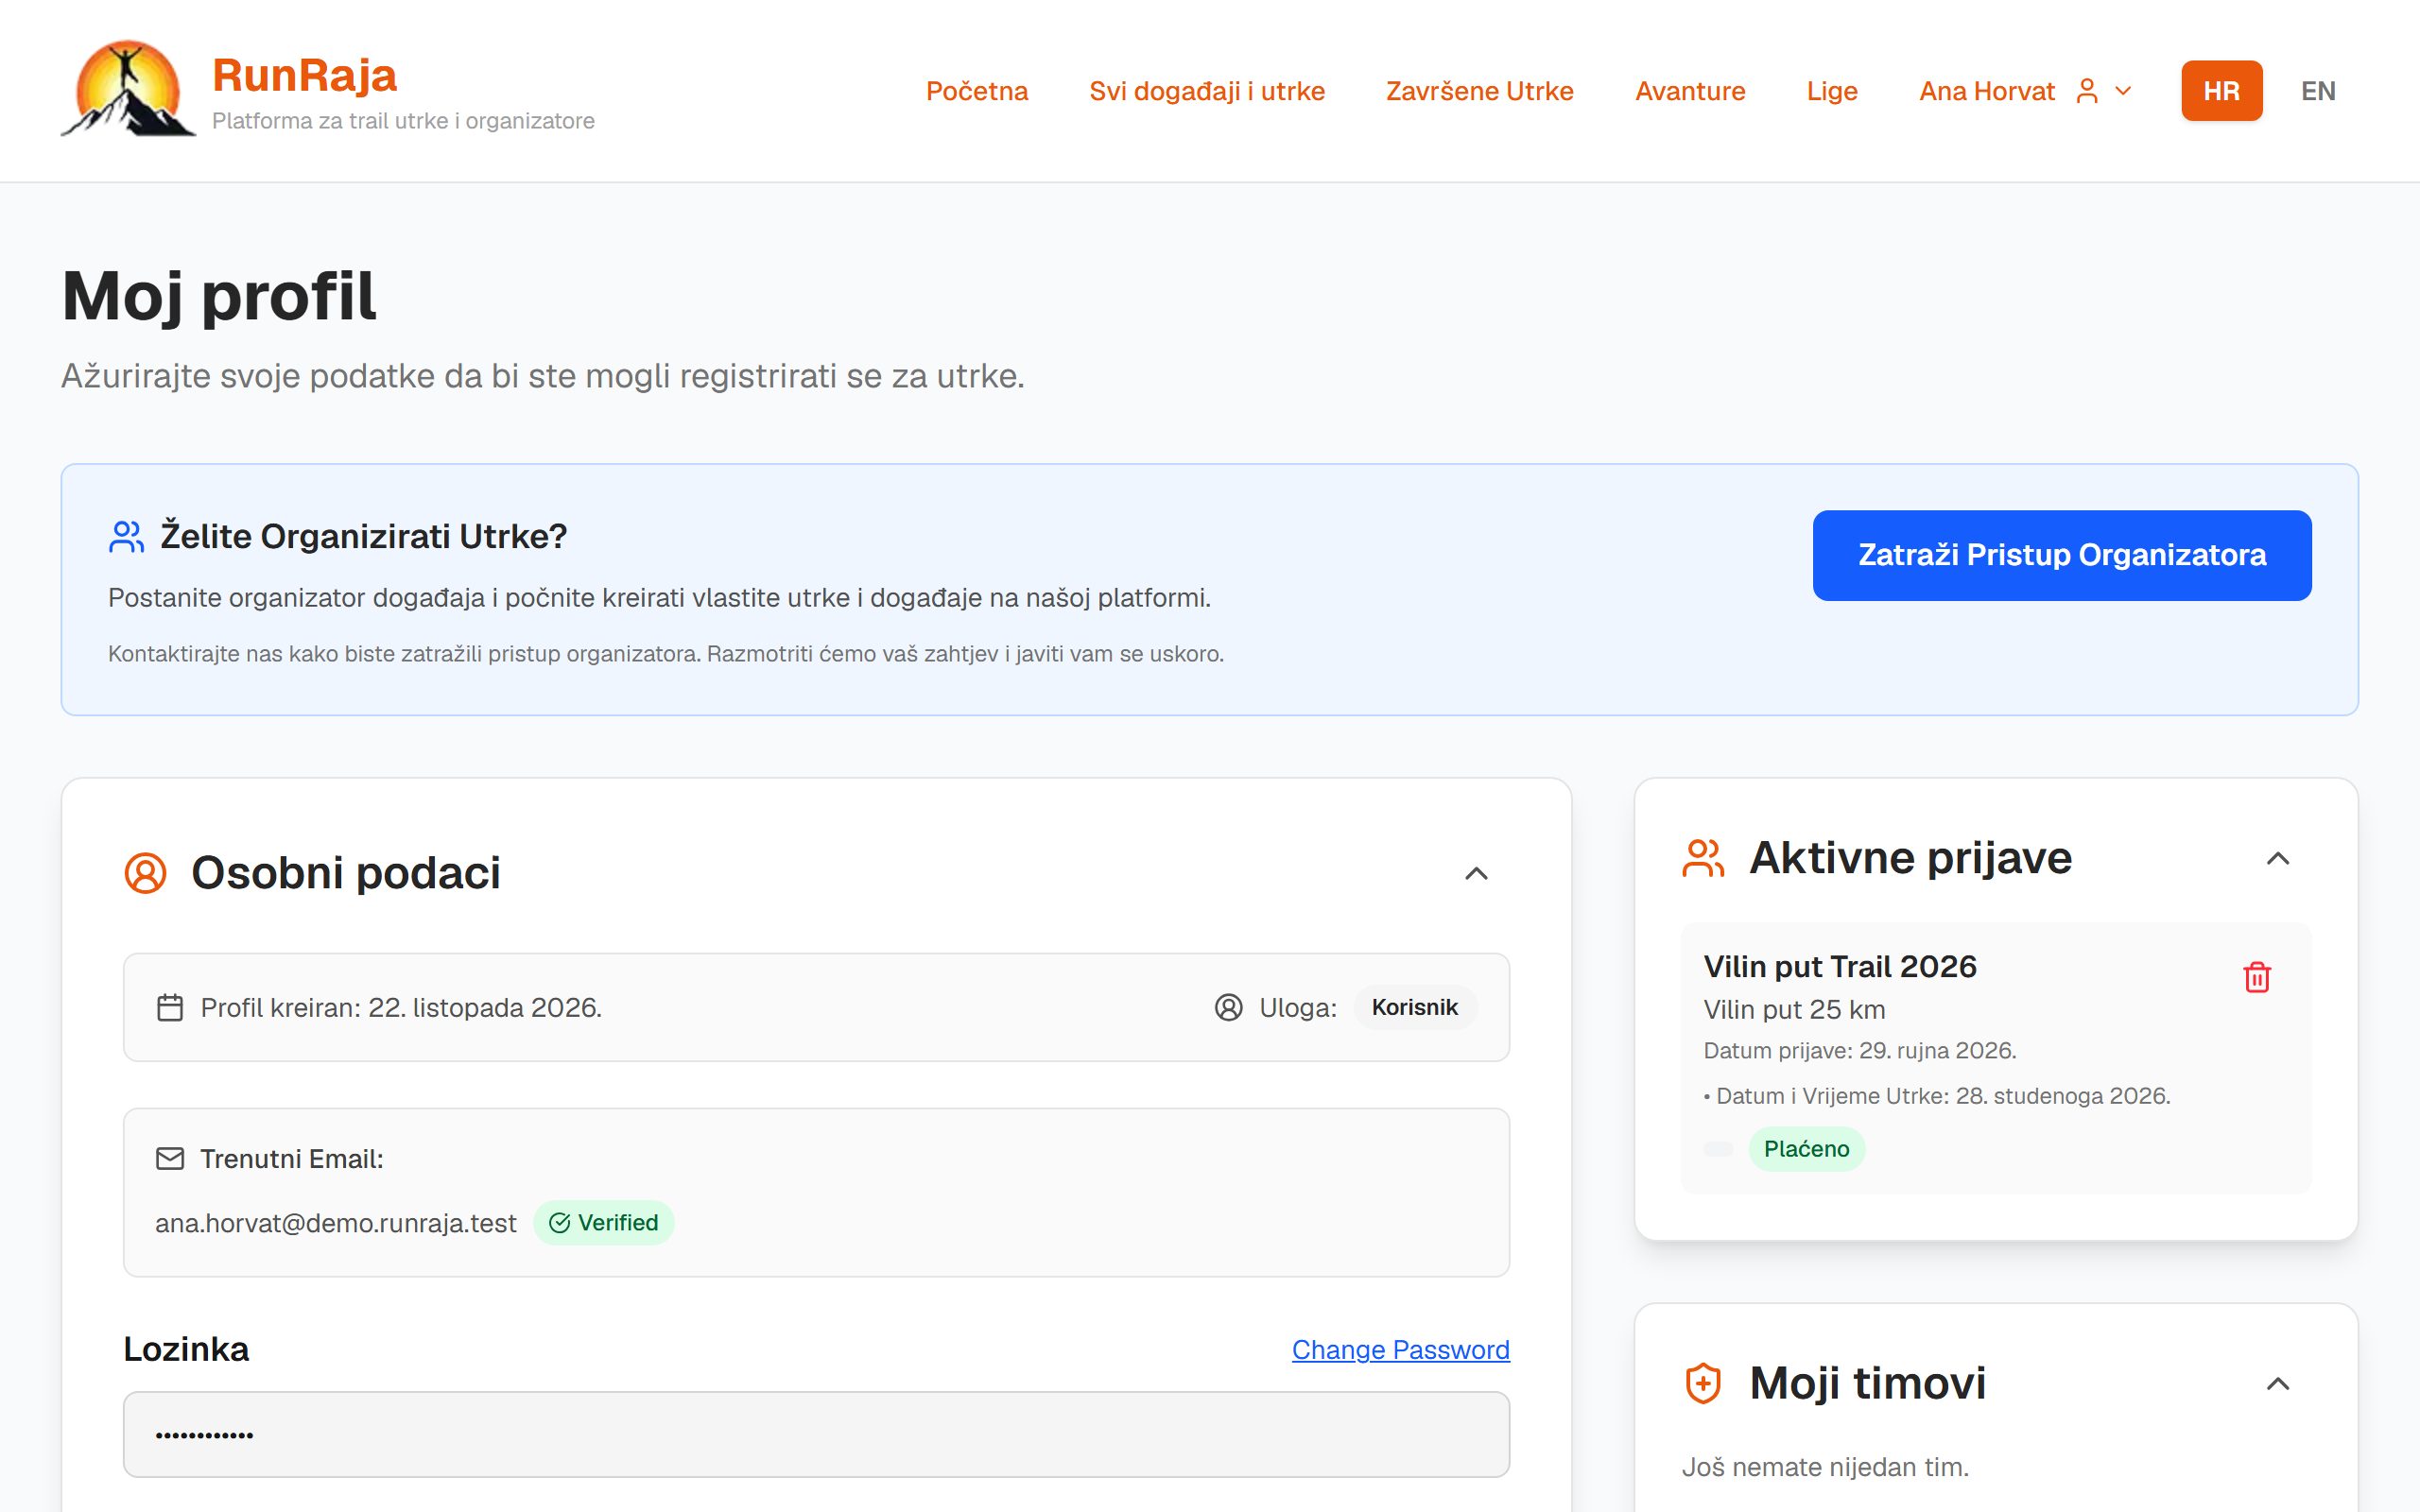2420x1512 pixels.
Task: Click the Ana Horvat user name
Action: point(1986,91)
